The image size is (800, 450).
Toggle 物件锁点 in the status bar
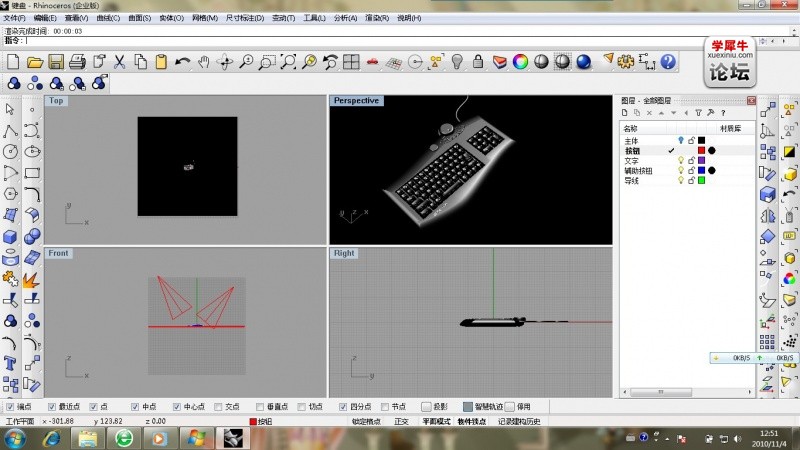coord(472,421)
